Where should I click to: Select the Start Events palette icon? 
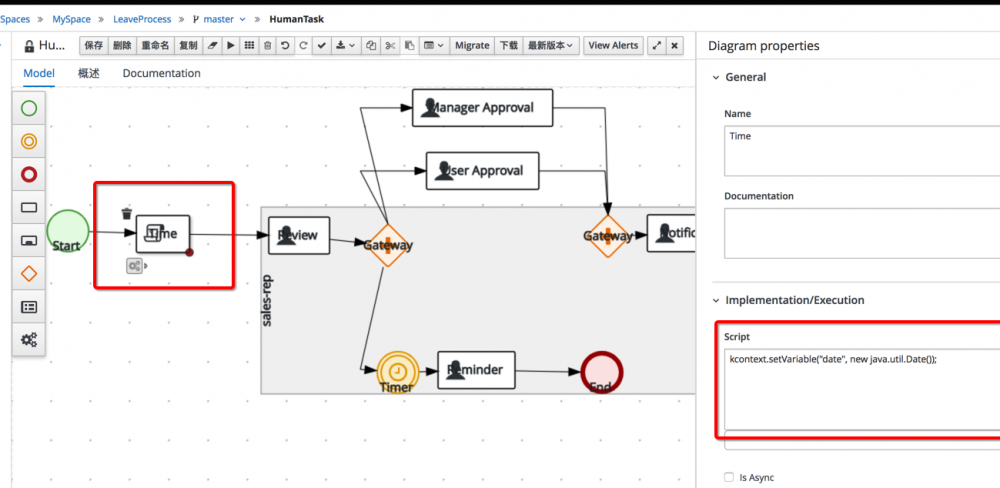click(29, 108)
